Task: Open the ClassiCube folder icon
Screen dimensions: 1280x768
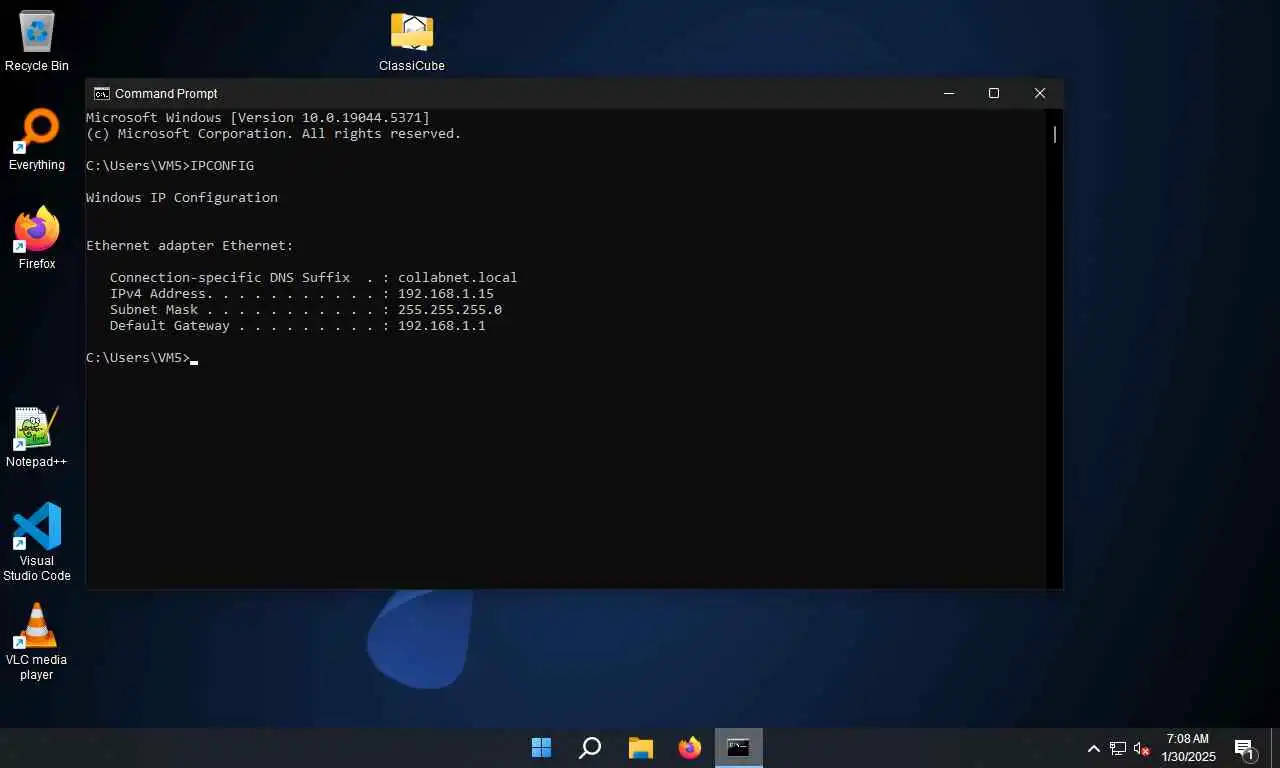Action: tap(411, 41)
